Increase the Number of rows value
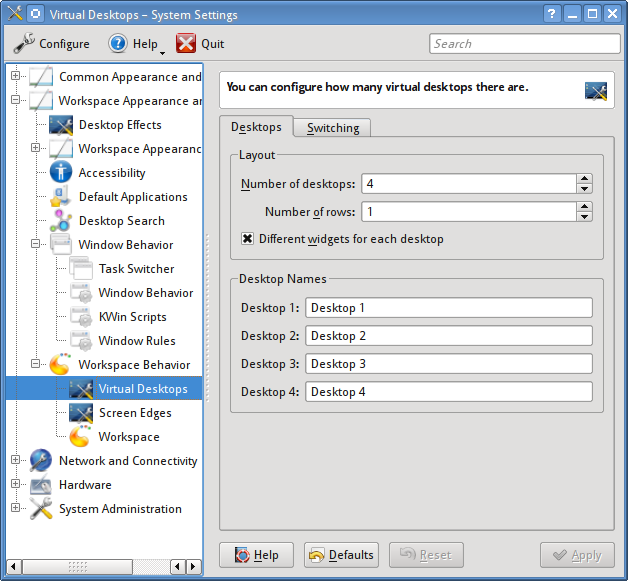 (x=584, y=207)
